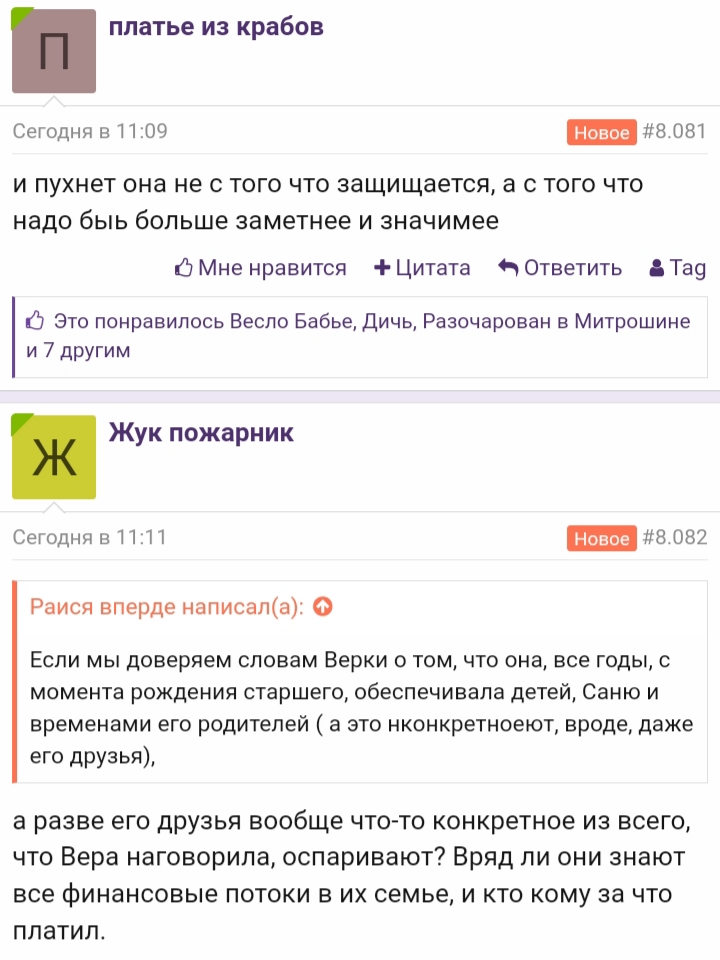Image resolution: width=720 pixels, height=960 pixels.
Task: Click thumbs-up icon in likes summary
Action: [x=35, y=320]
